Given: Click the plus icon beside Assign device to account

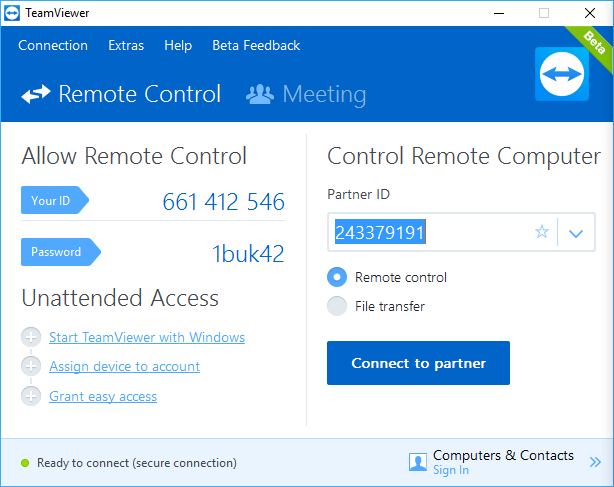Looking at the screenshot, I should (x=31, y=366).
